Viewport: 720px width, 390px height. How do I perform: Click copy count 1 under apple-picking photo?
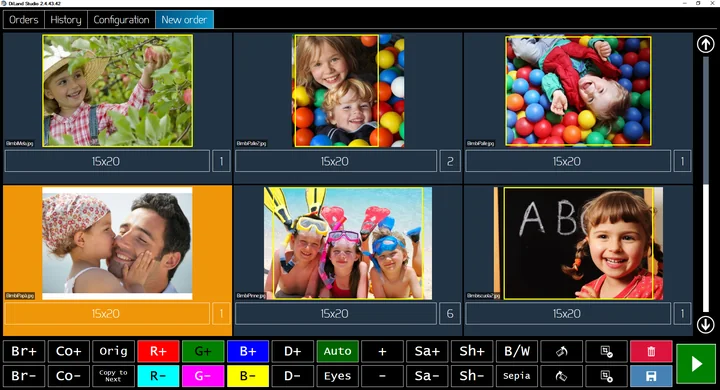(221, 161)
